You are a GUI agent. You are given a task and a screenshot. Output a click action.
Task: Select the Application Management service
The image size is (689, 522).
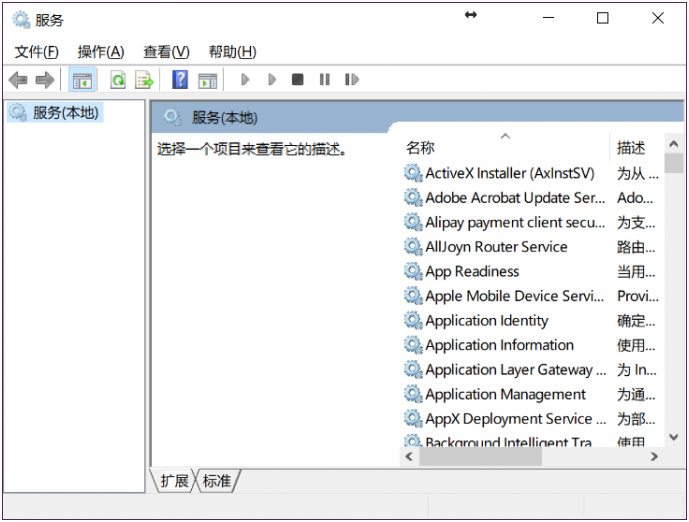click(x=504, y=395)
